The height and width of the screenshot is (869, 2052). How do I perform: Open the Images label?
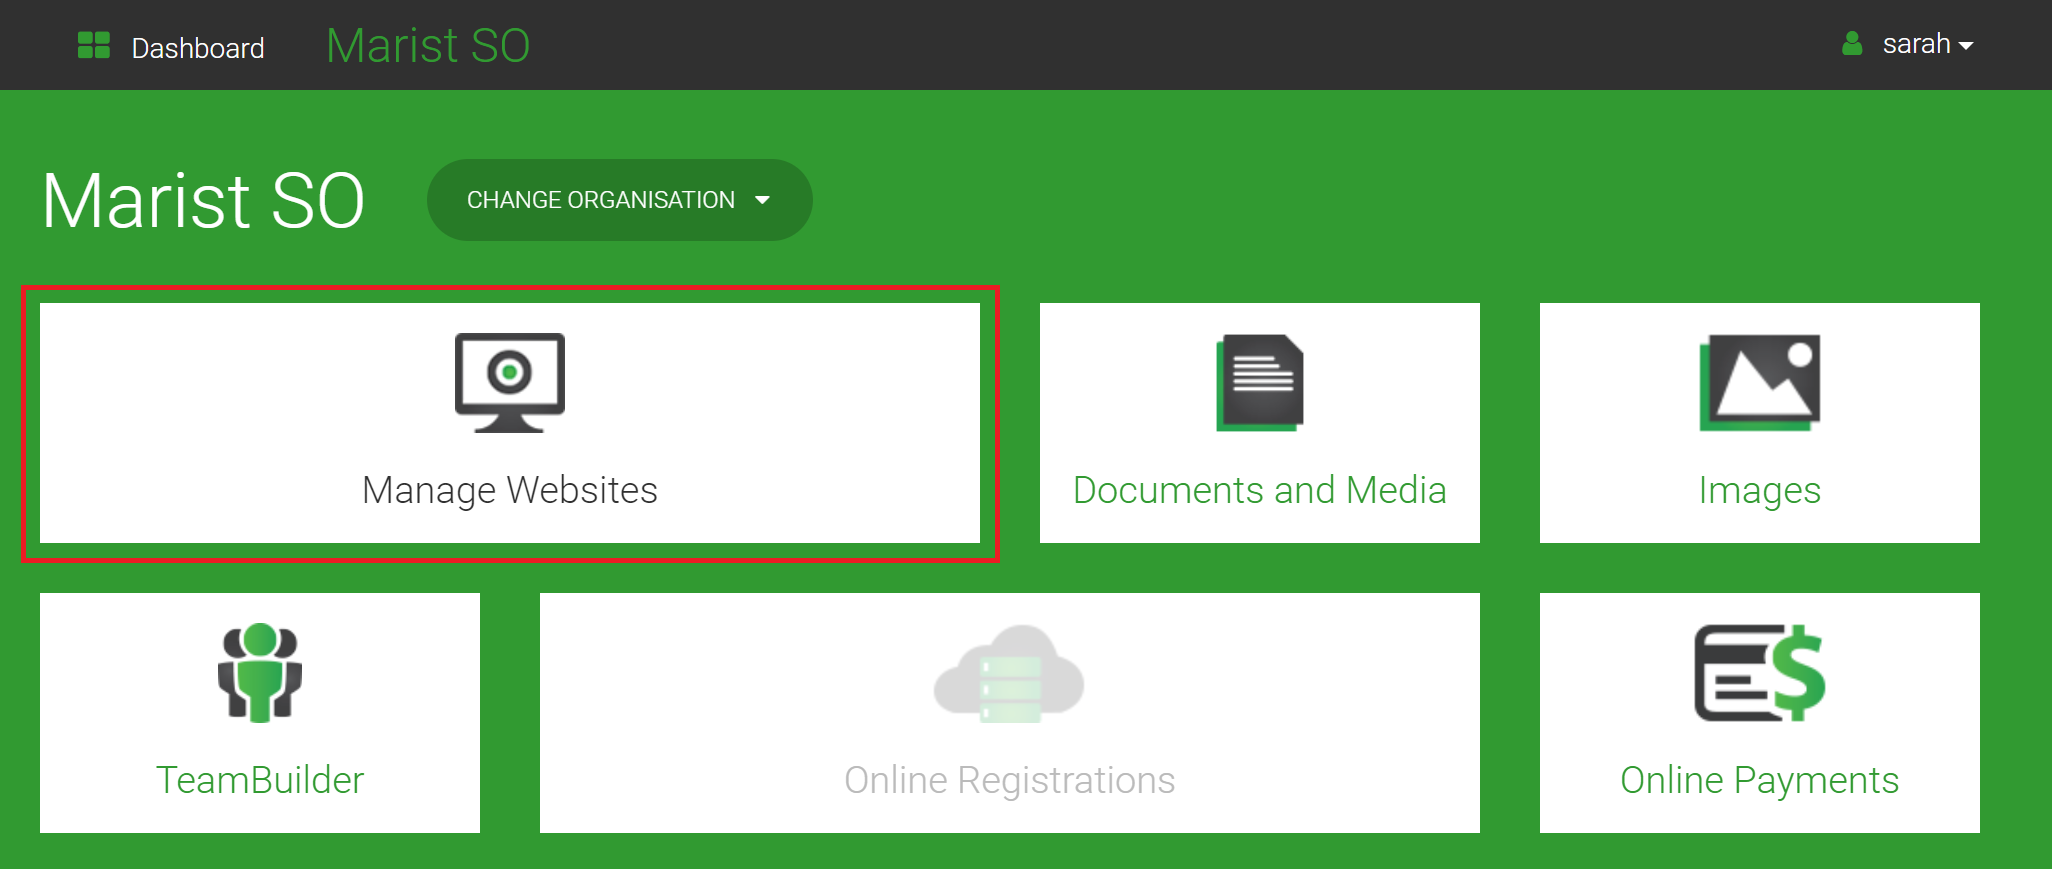coord(1760,491)
